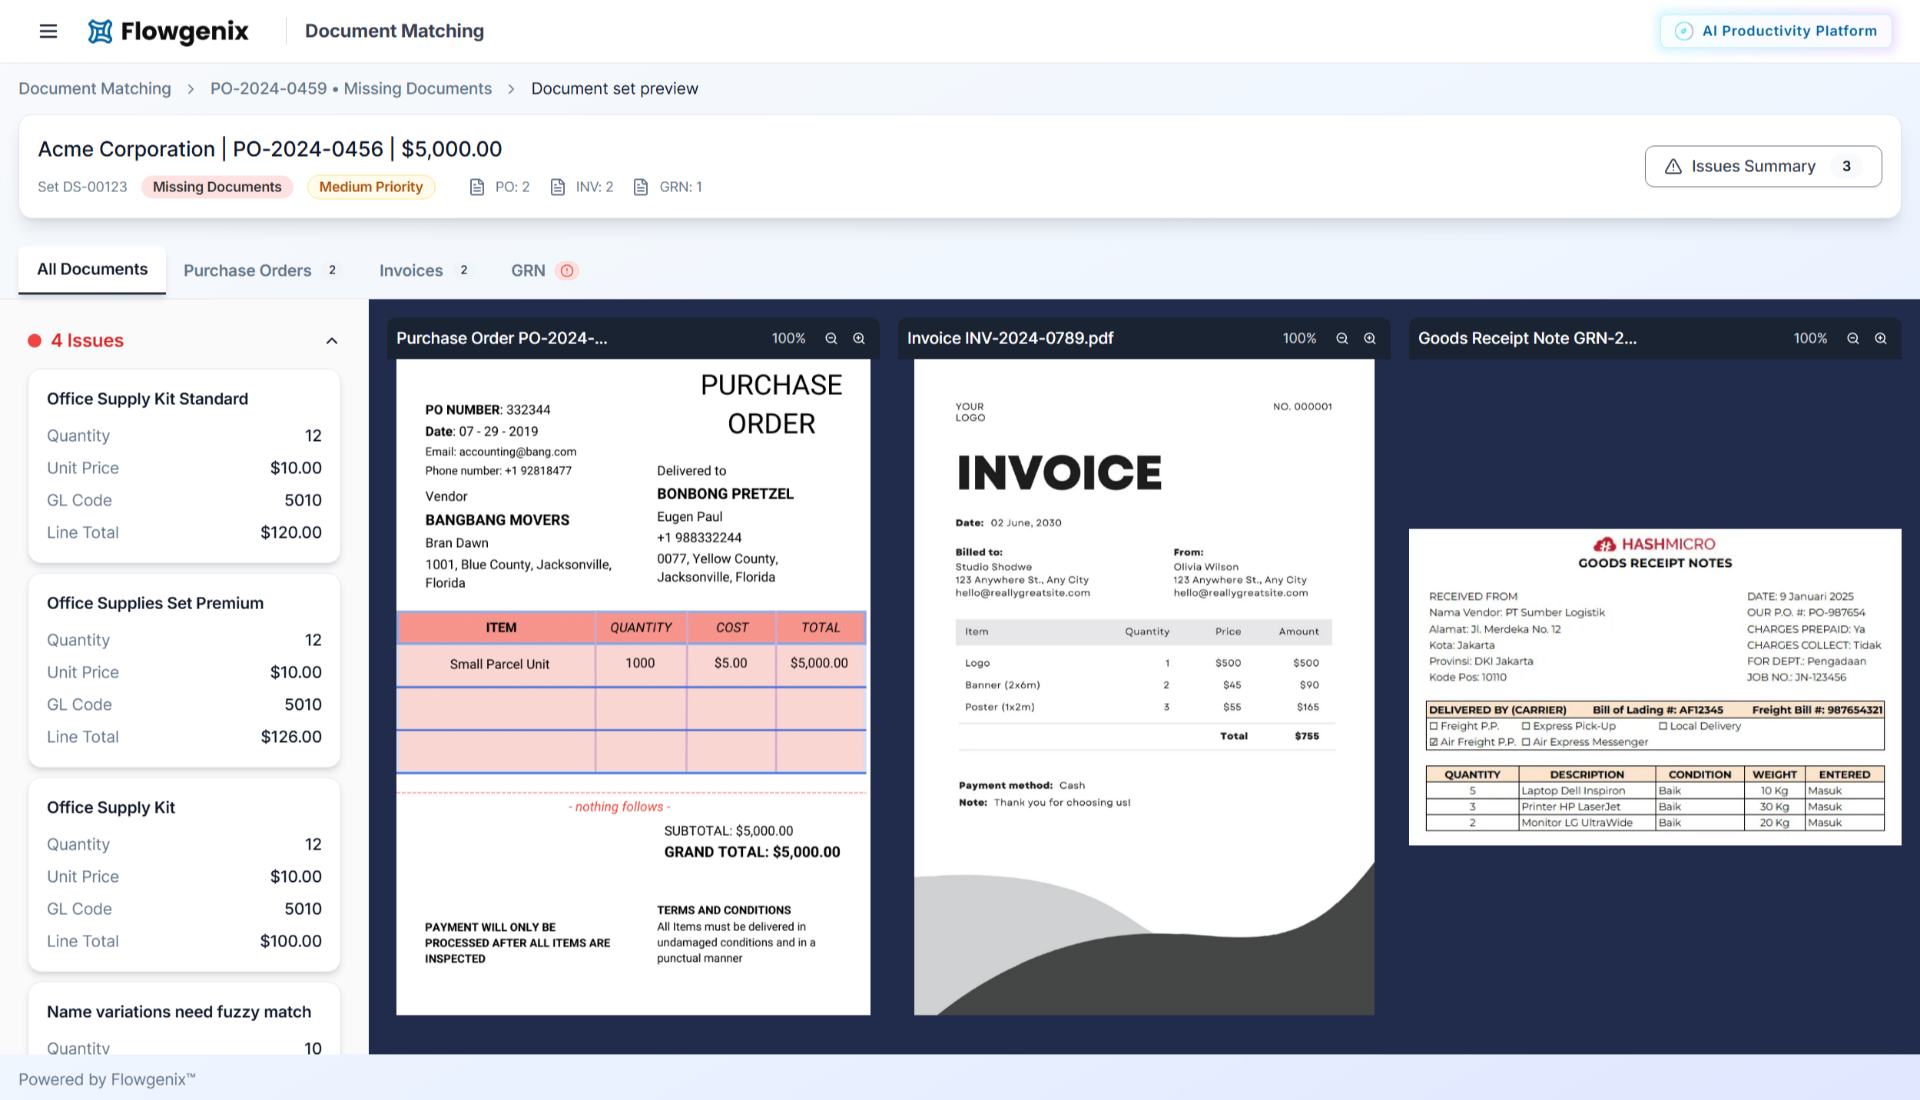Viewport: 1920px width, 1100px height.
Task: Click the Purchase Order document preview
Action: (633, 687)
